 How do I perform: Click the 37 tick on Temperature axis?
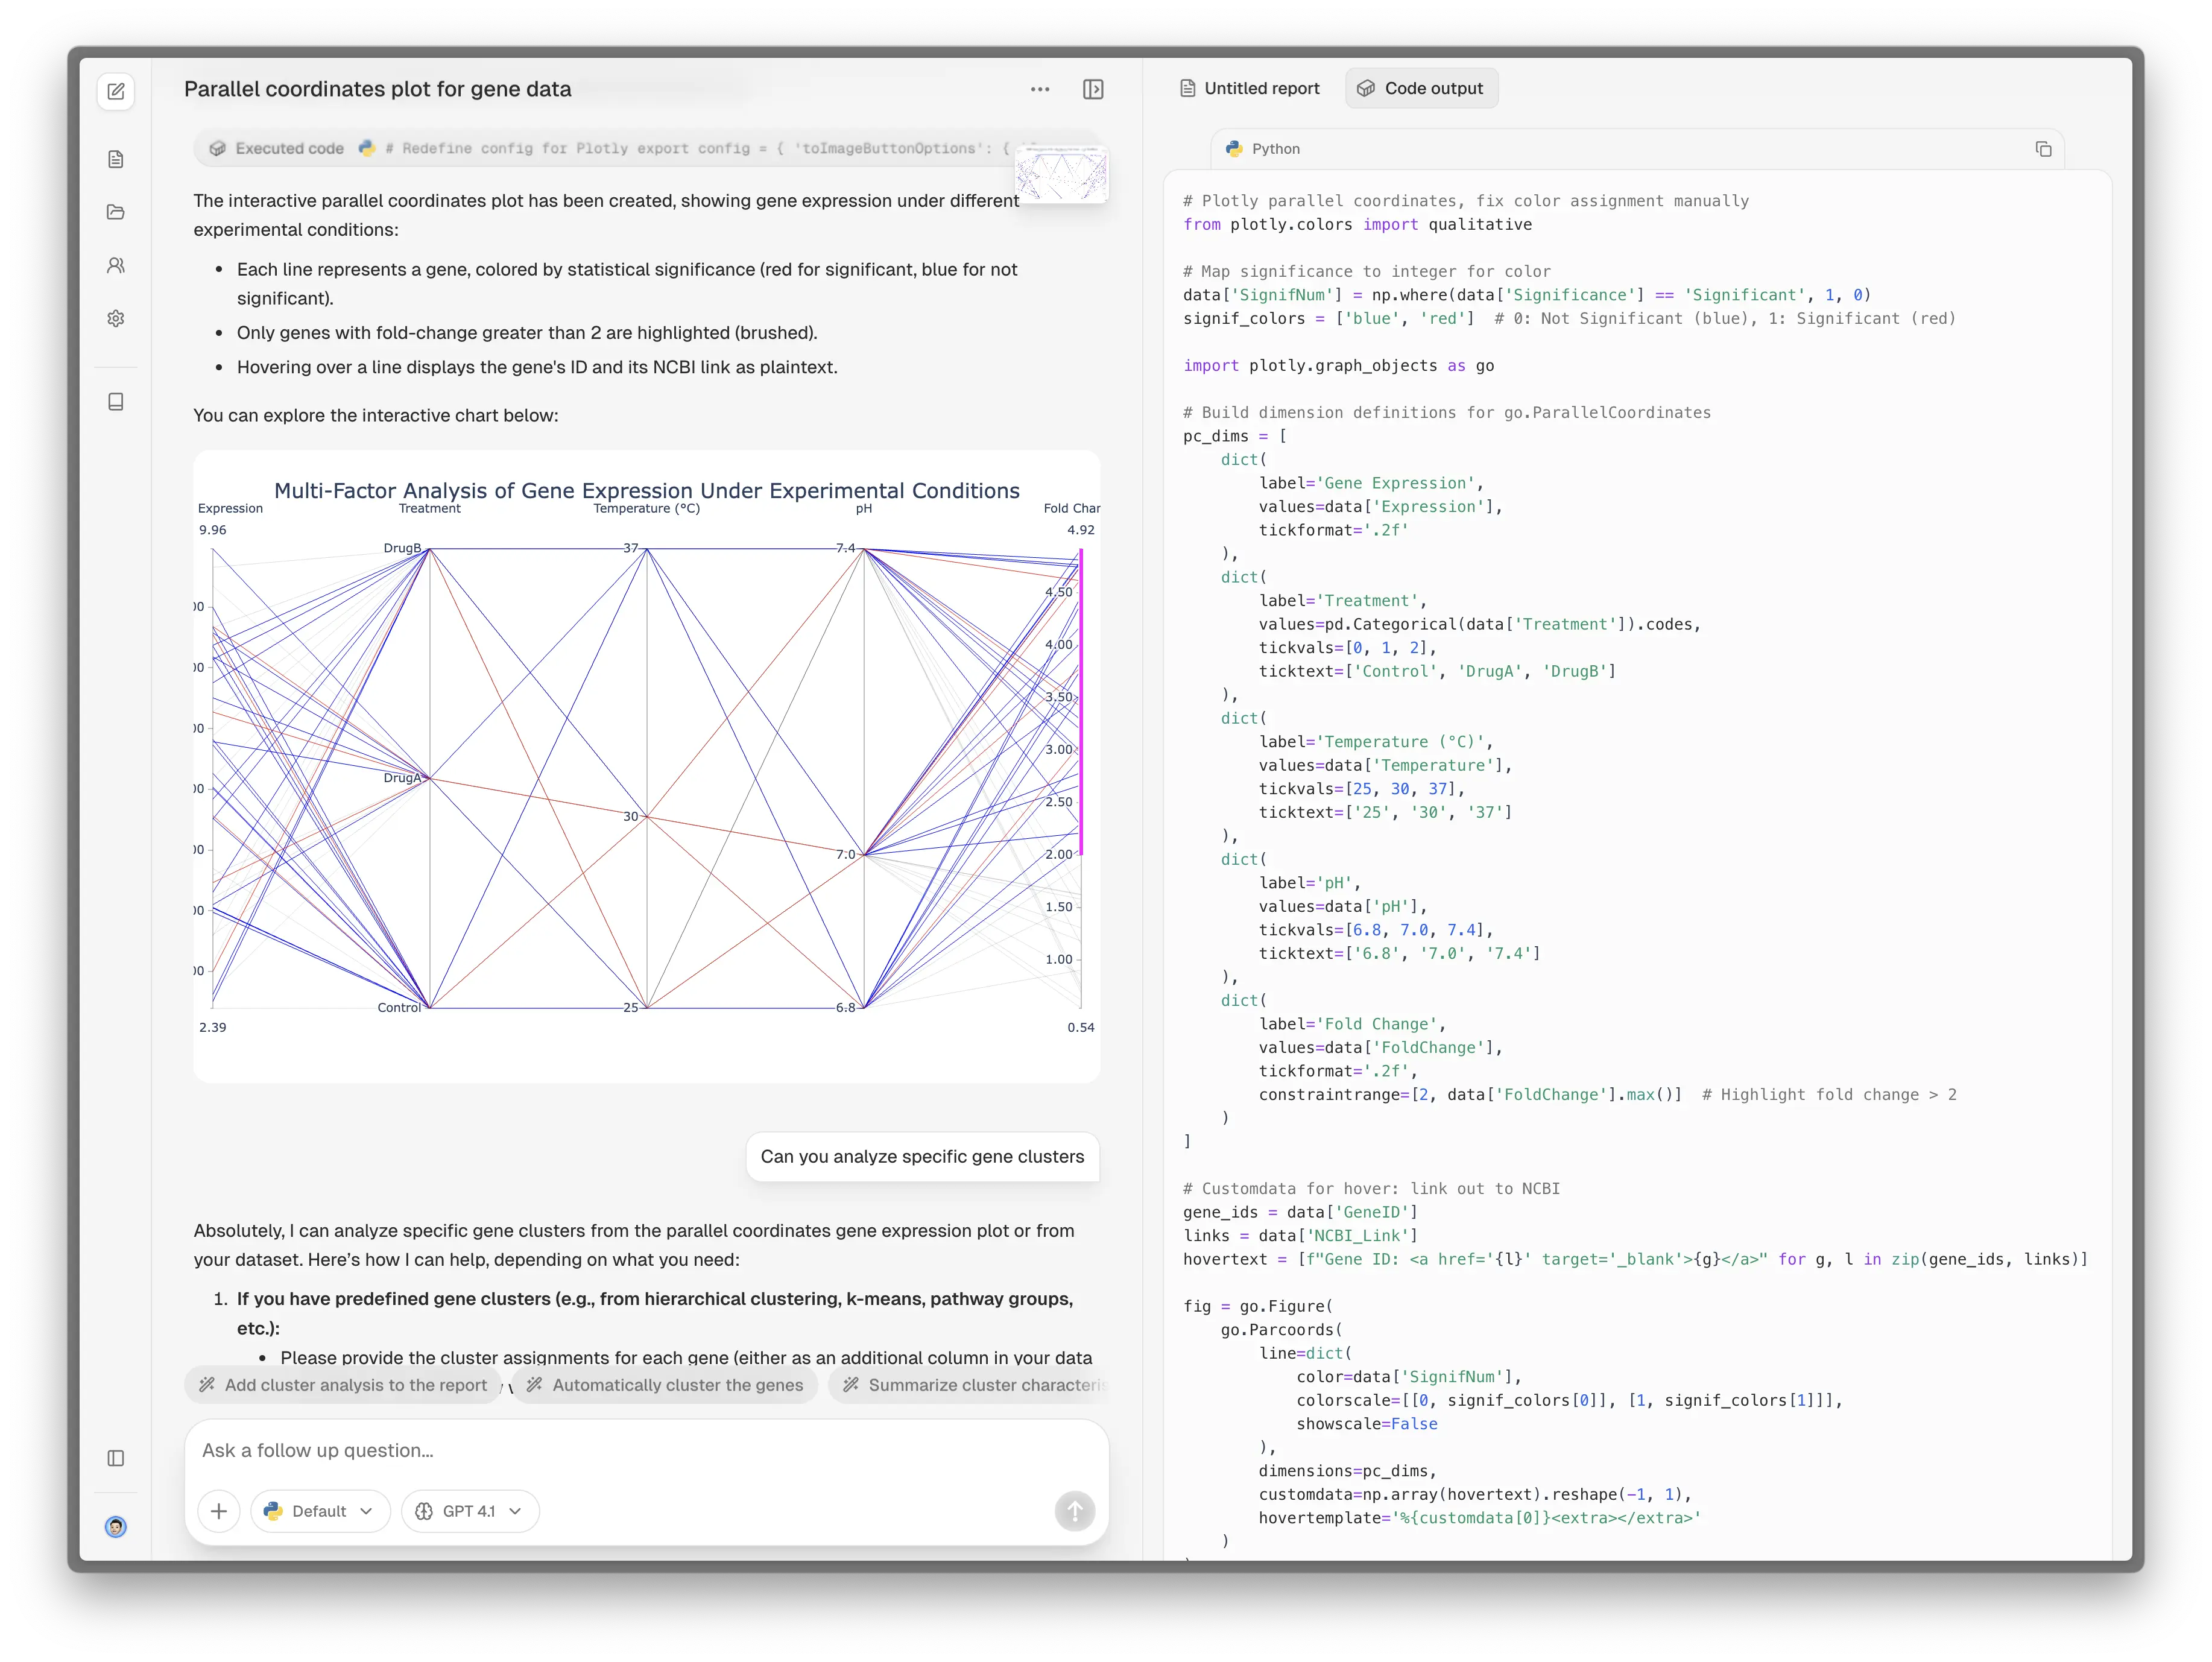(630, 548)
